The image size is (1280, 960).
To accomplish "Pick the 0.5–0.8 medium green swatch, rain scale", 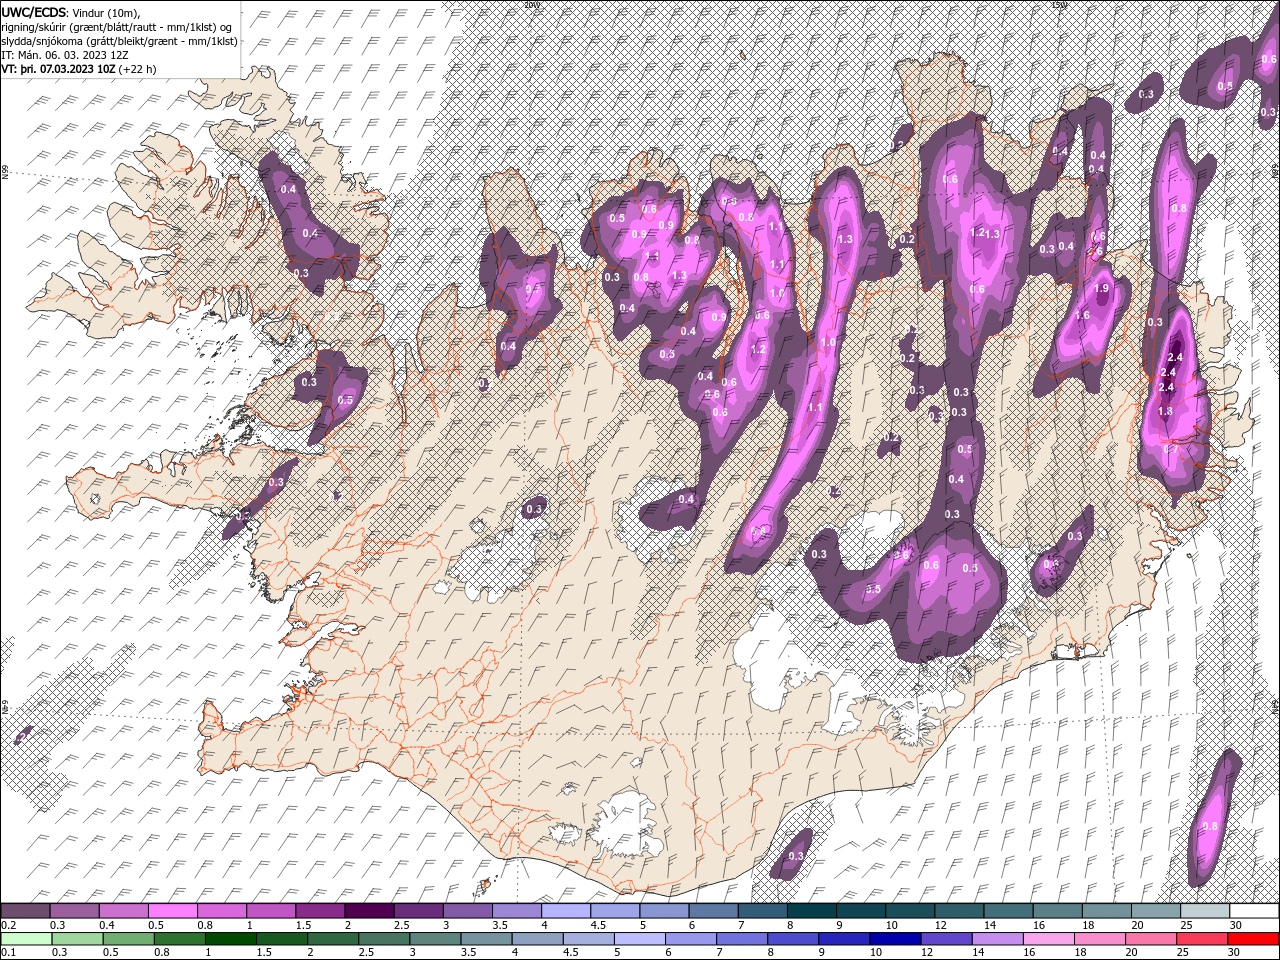I will [128, 939].
